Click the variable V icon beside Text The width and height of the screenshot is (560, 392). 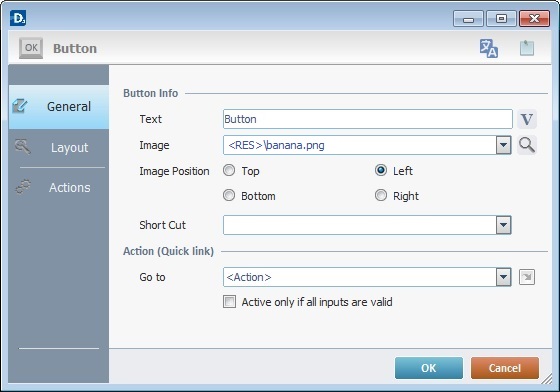pos(527,119)
